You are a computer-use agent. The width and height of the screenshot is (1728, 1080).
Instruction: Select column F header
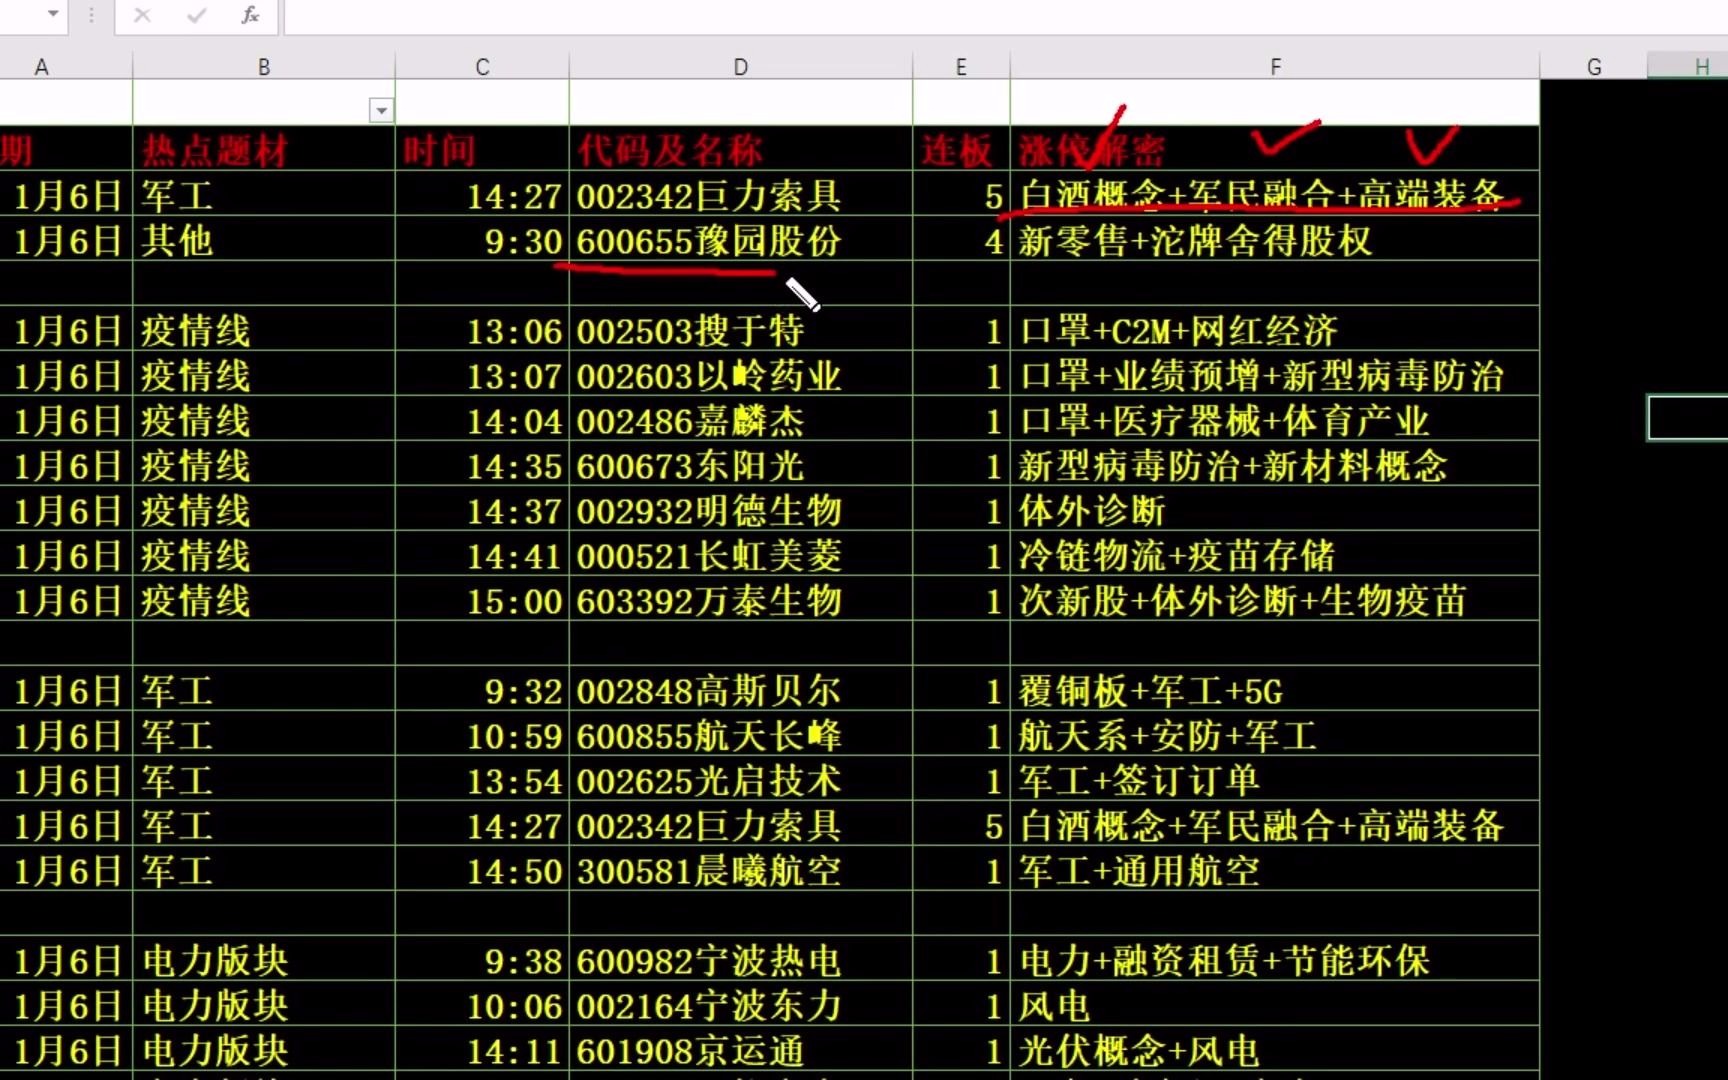click(x=1275, y=67)
